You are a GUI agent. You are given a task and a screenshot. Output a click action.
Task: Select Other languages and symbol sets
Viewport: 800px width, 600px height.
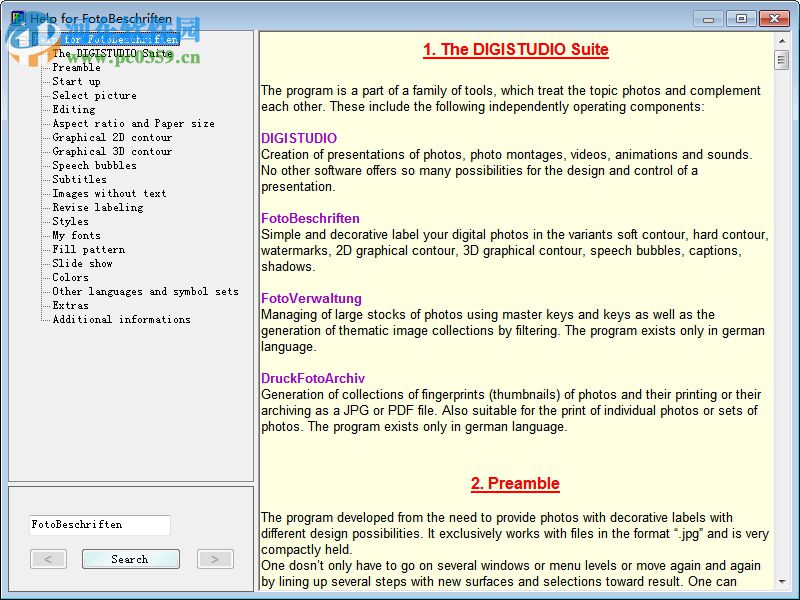pyautogui.click(x=145, y=292)
